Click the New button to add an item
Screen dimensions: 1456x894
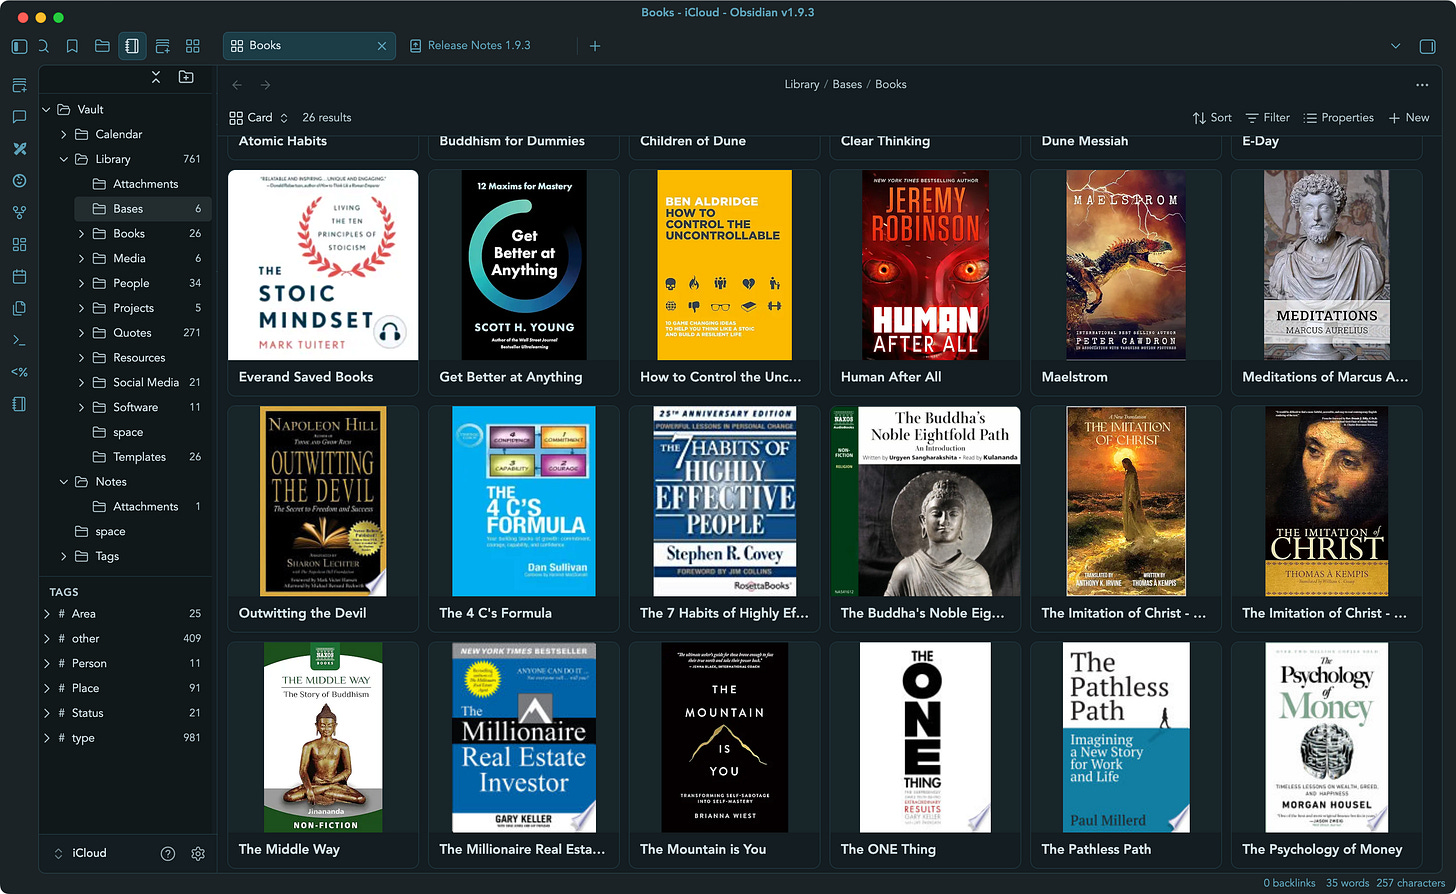pyautogui.click(x=1409, y=118)
